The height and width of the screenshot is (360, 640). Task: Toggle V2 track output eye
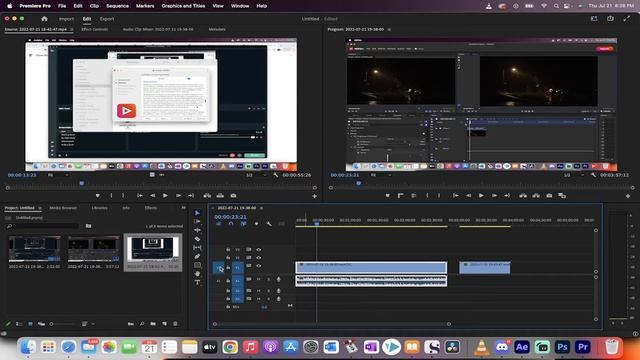pos(258,258)
